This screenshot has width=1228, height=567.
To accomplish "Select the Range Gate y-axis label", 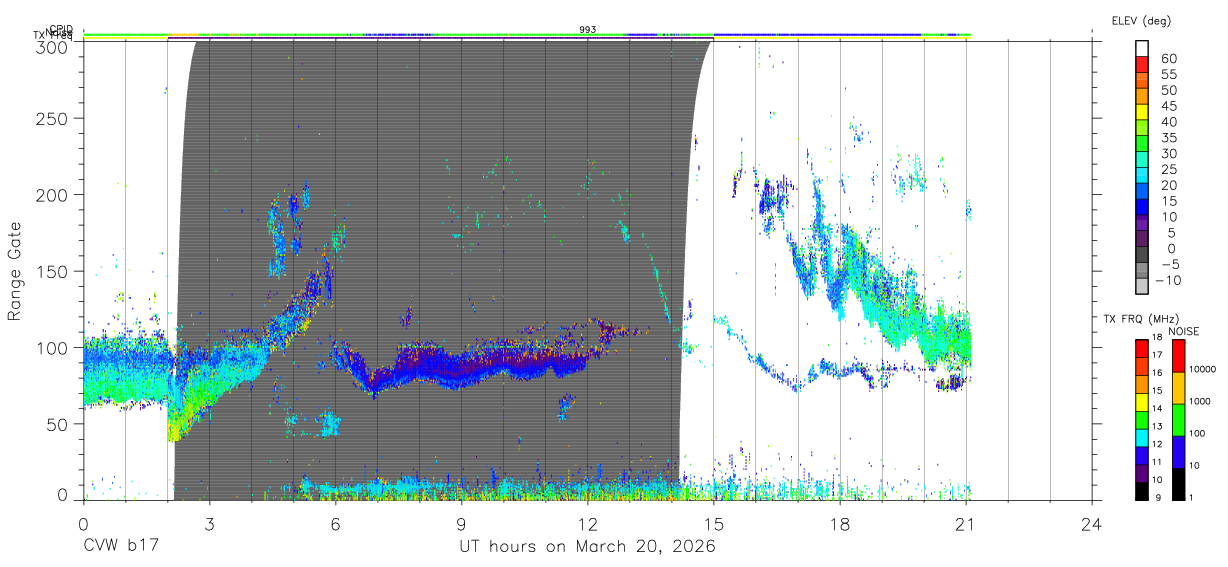I will 15,272.
